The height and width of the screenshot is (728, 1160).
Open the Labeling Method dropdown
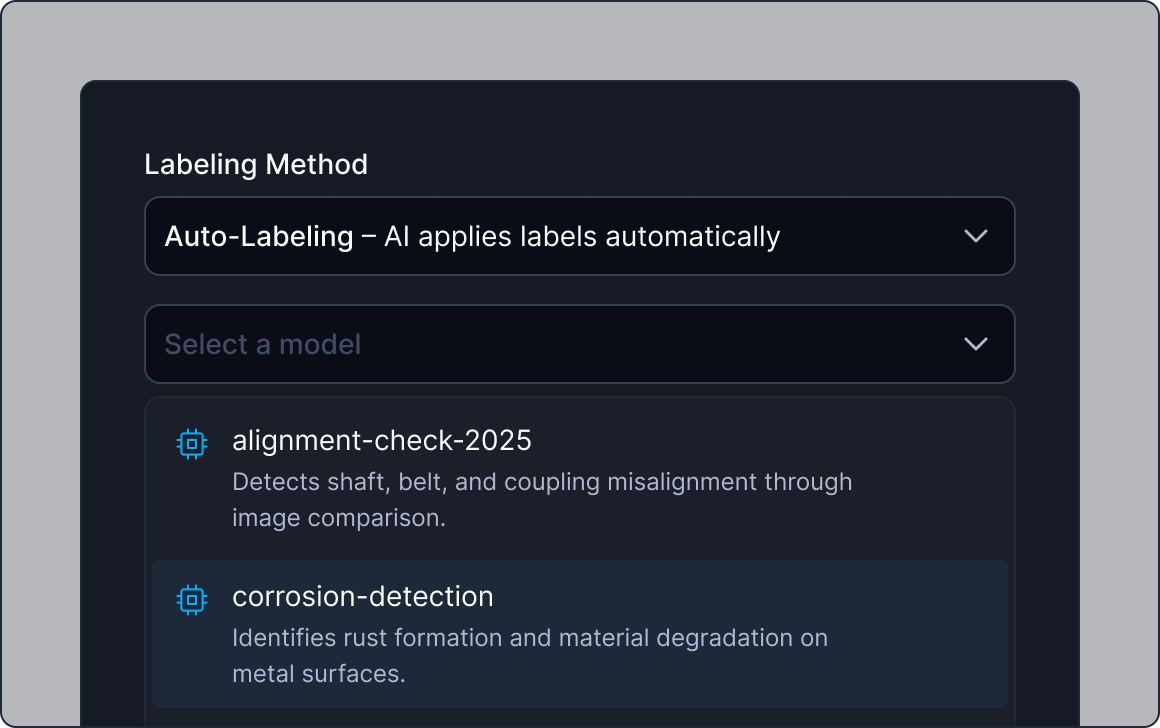click(x=580, y=236)
